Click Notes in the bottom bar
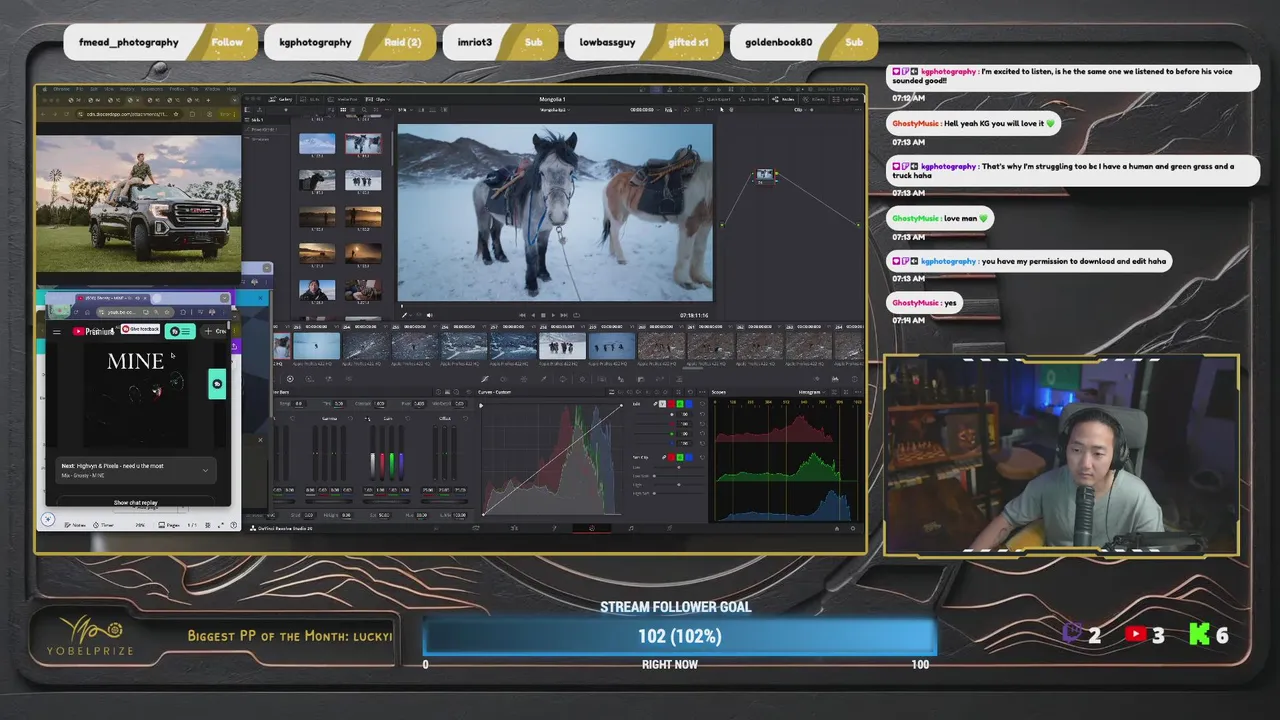 (75, 525)
